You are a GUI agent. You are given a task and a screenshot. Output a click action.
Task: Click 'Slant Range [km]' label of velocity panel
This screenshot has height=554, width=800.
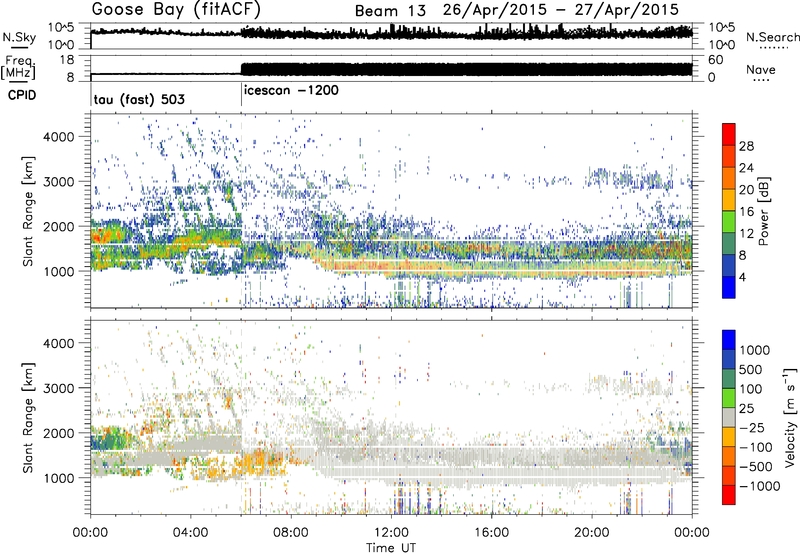point(28,417)
